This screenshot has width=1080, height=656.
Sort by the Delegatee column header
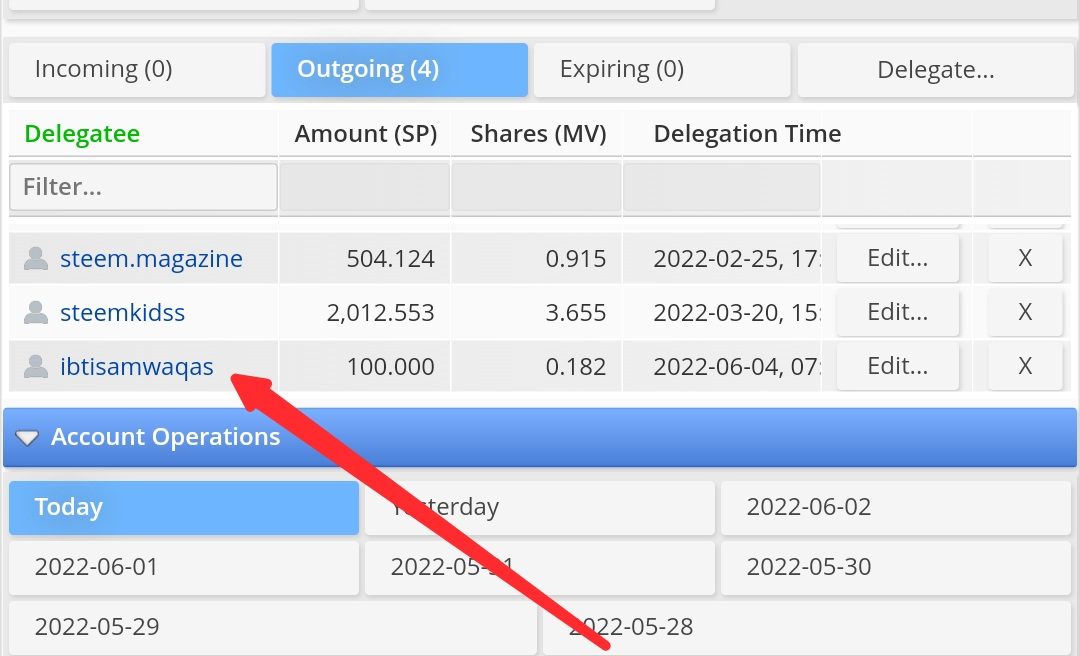(x=82, y=134)
